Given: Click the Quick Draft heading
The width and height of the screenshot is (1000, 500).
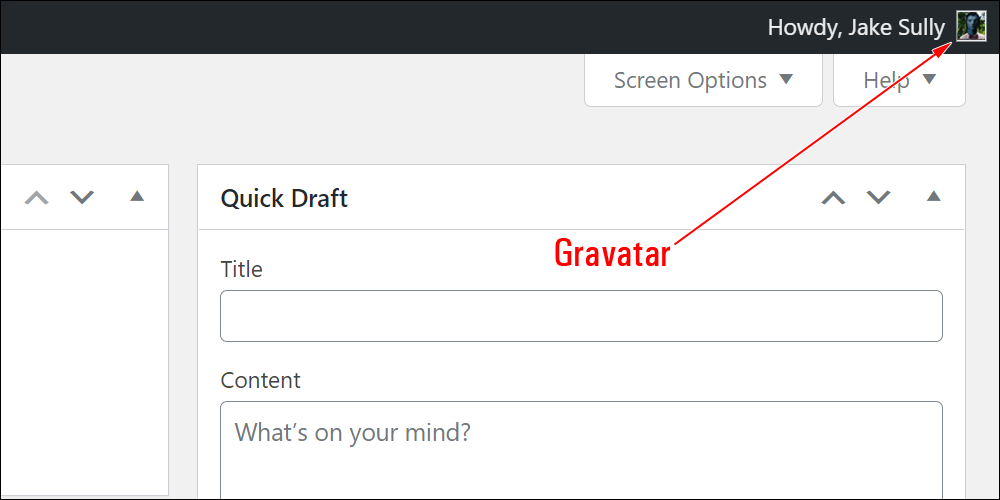Looking at the screenshot, I should (x=284, y=198).
